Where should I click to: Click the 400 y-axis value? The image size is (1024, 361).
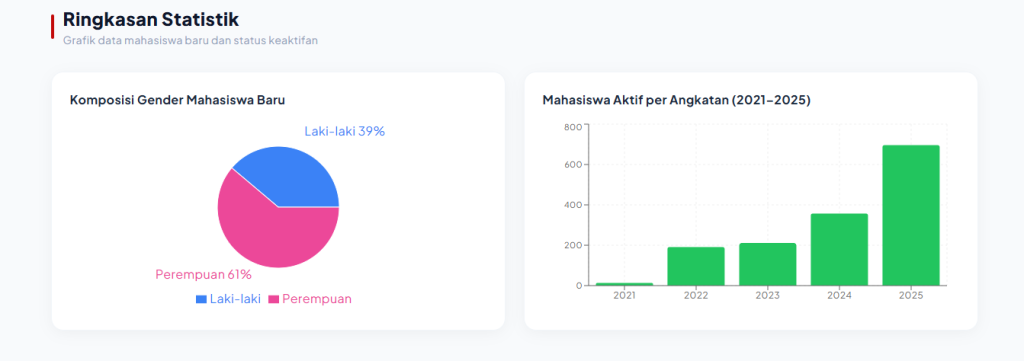pyautogui.click(x=573, y=205)
